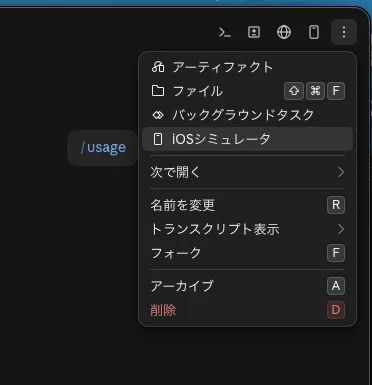Choose アーカイブ from the menu
This screenshot has width=372, height=385.
[x=247, y=286]
